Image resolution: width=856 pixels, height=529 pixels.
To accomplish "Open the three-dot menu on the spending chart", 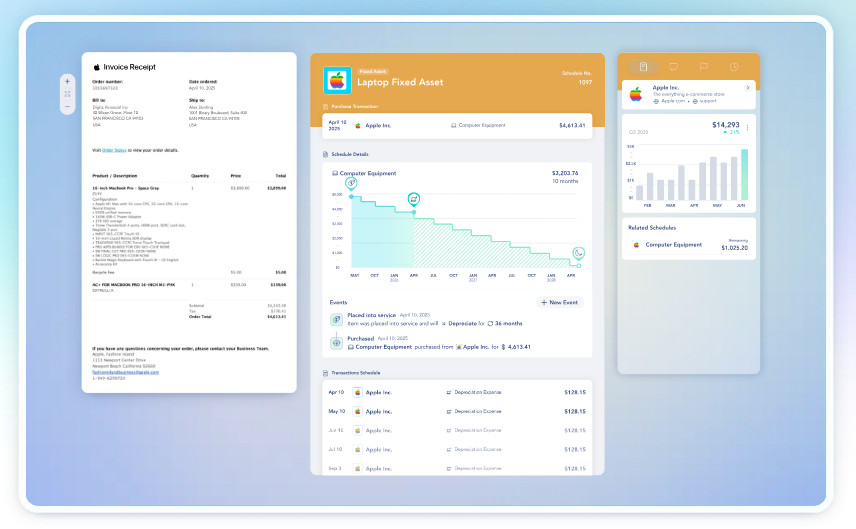I will click(x=747, y=128).
